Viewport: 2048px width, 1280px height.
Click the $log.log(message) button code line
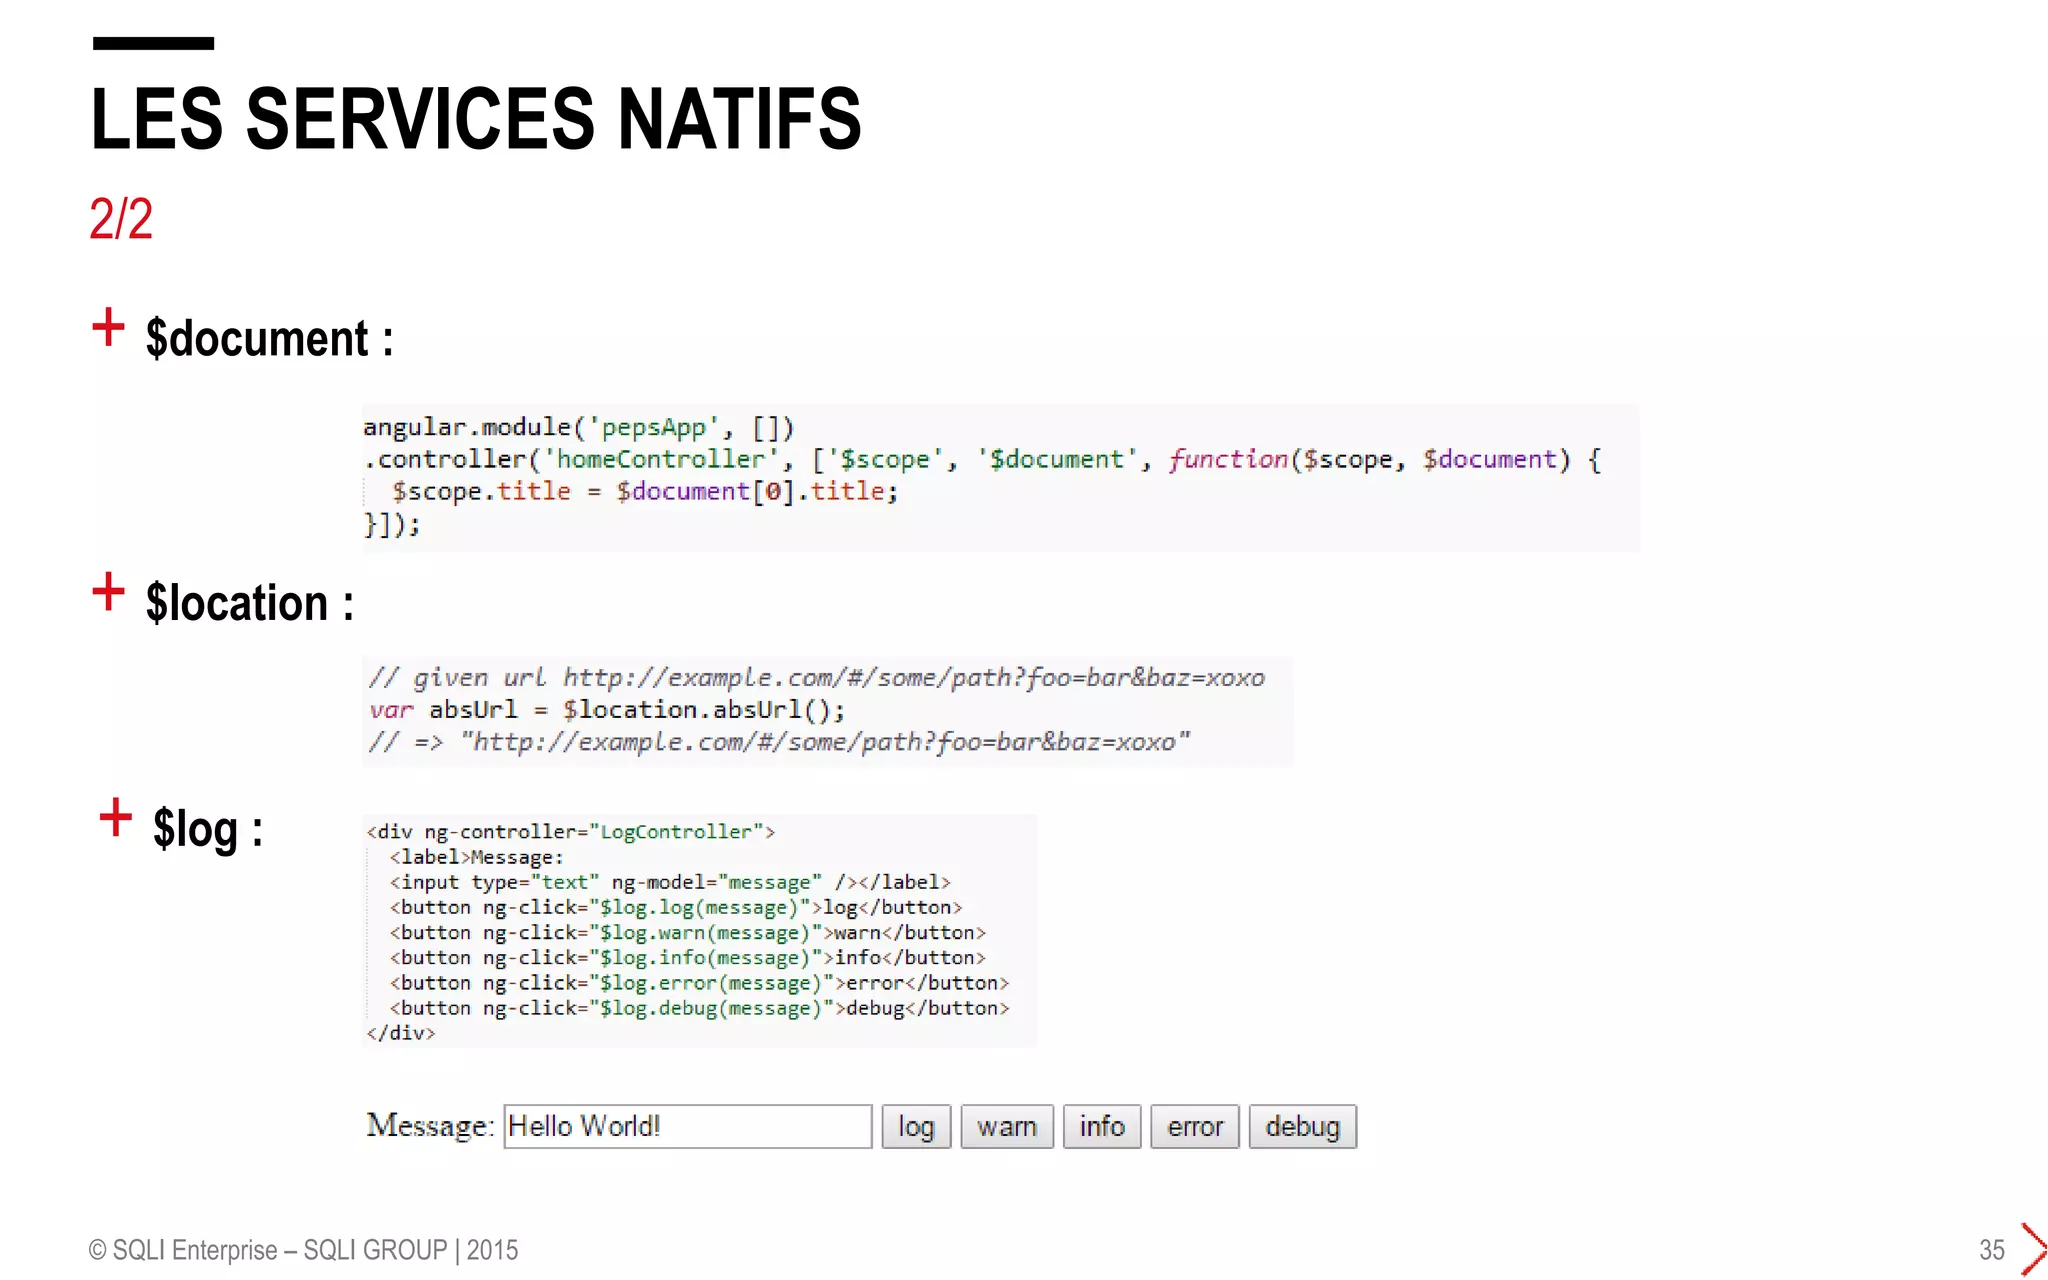(x=676, y=907)
